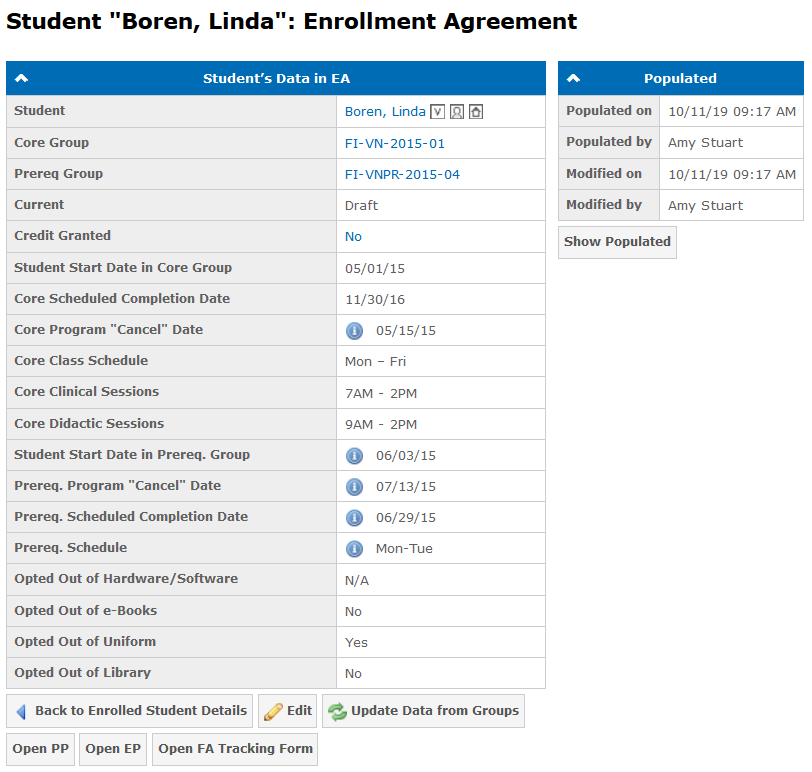Click the 05/15/15 core cancel date
This screenshot has width=812, height=772.
[406, 331]
